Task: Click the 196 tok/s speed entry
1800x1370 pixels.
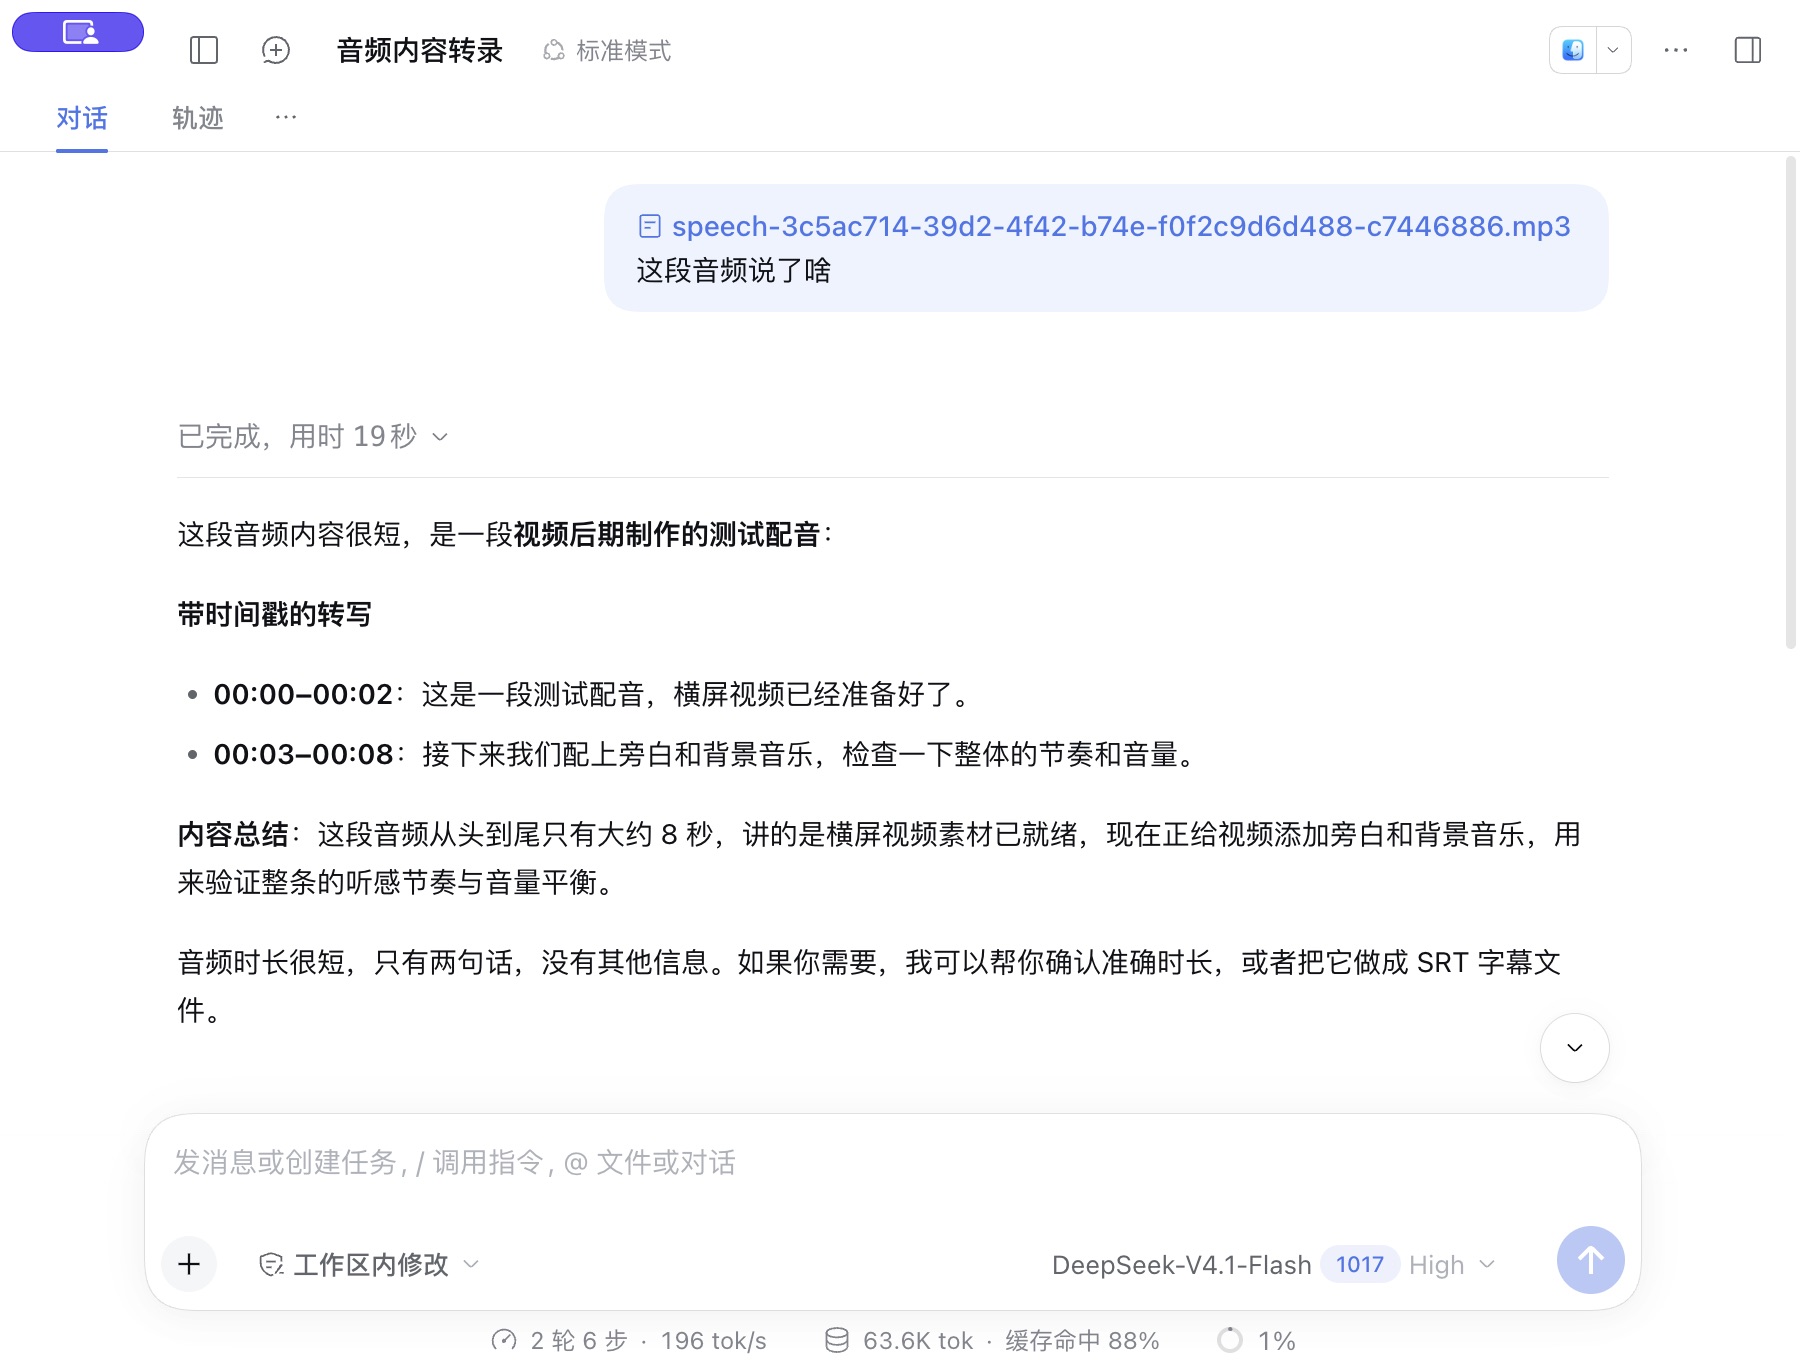Action: coord(714,1341)
